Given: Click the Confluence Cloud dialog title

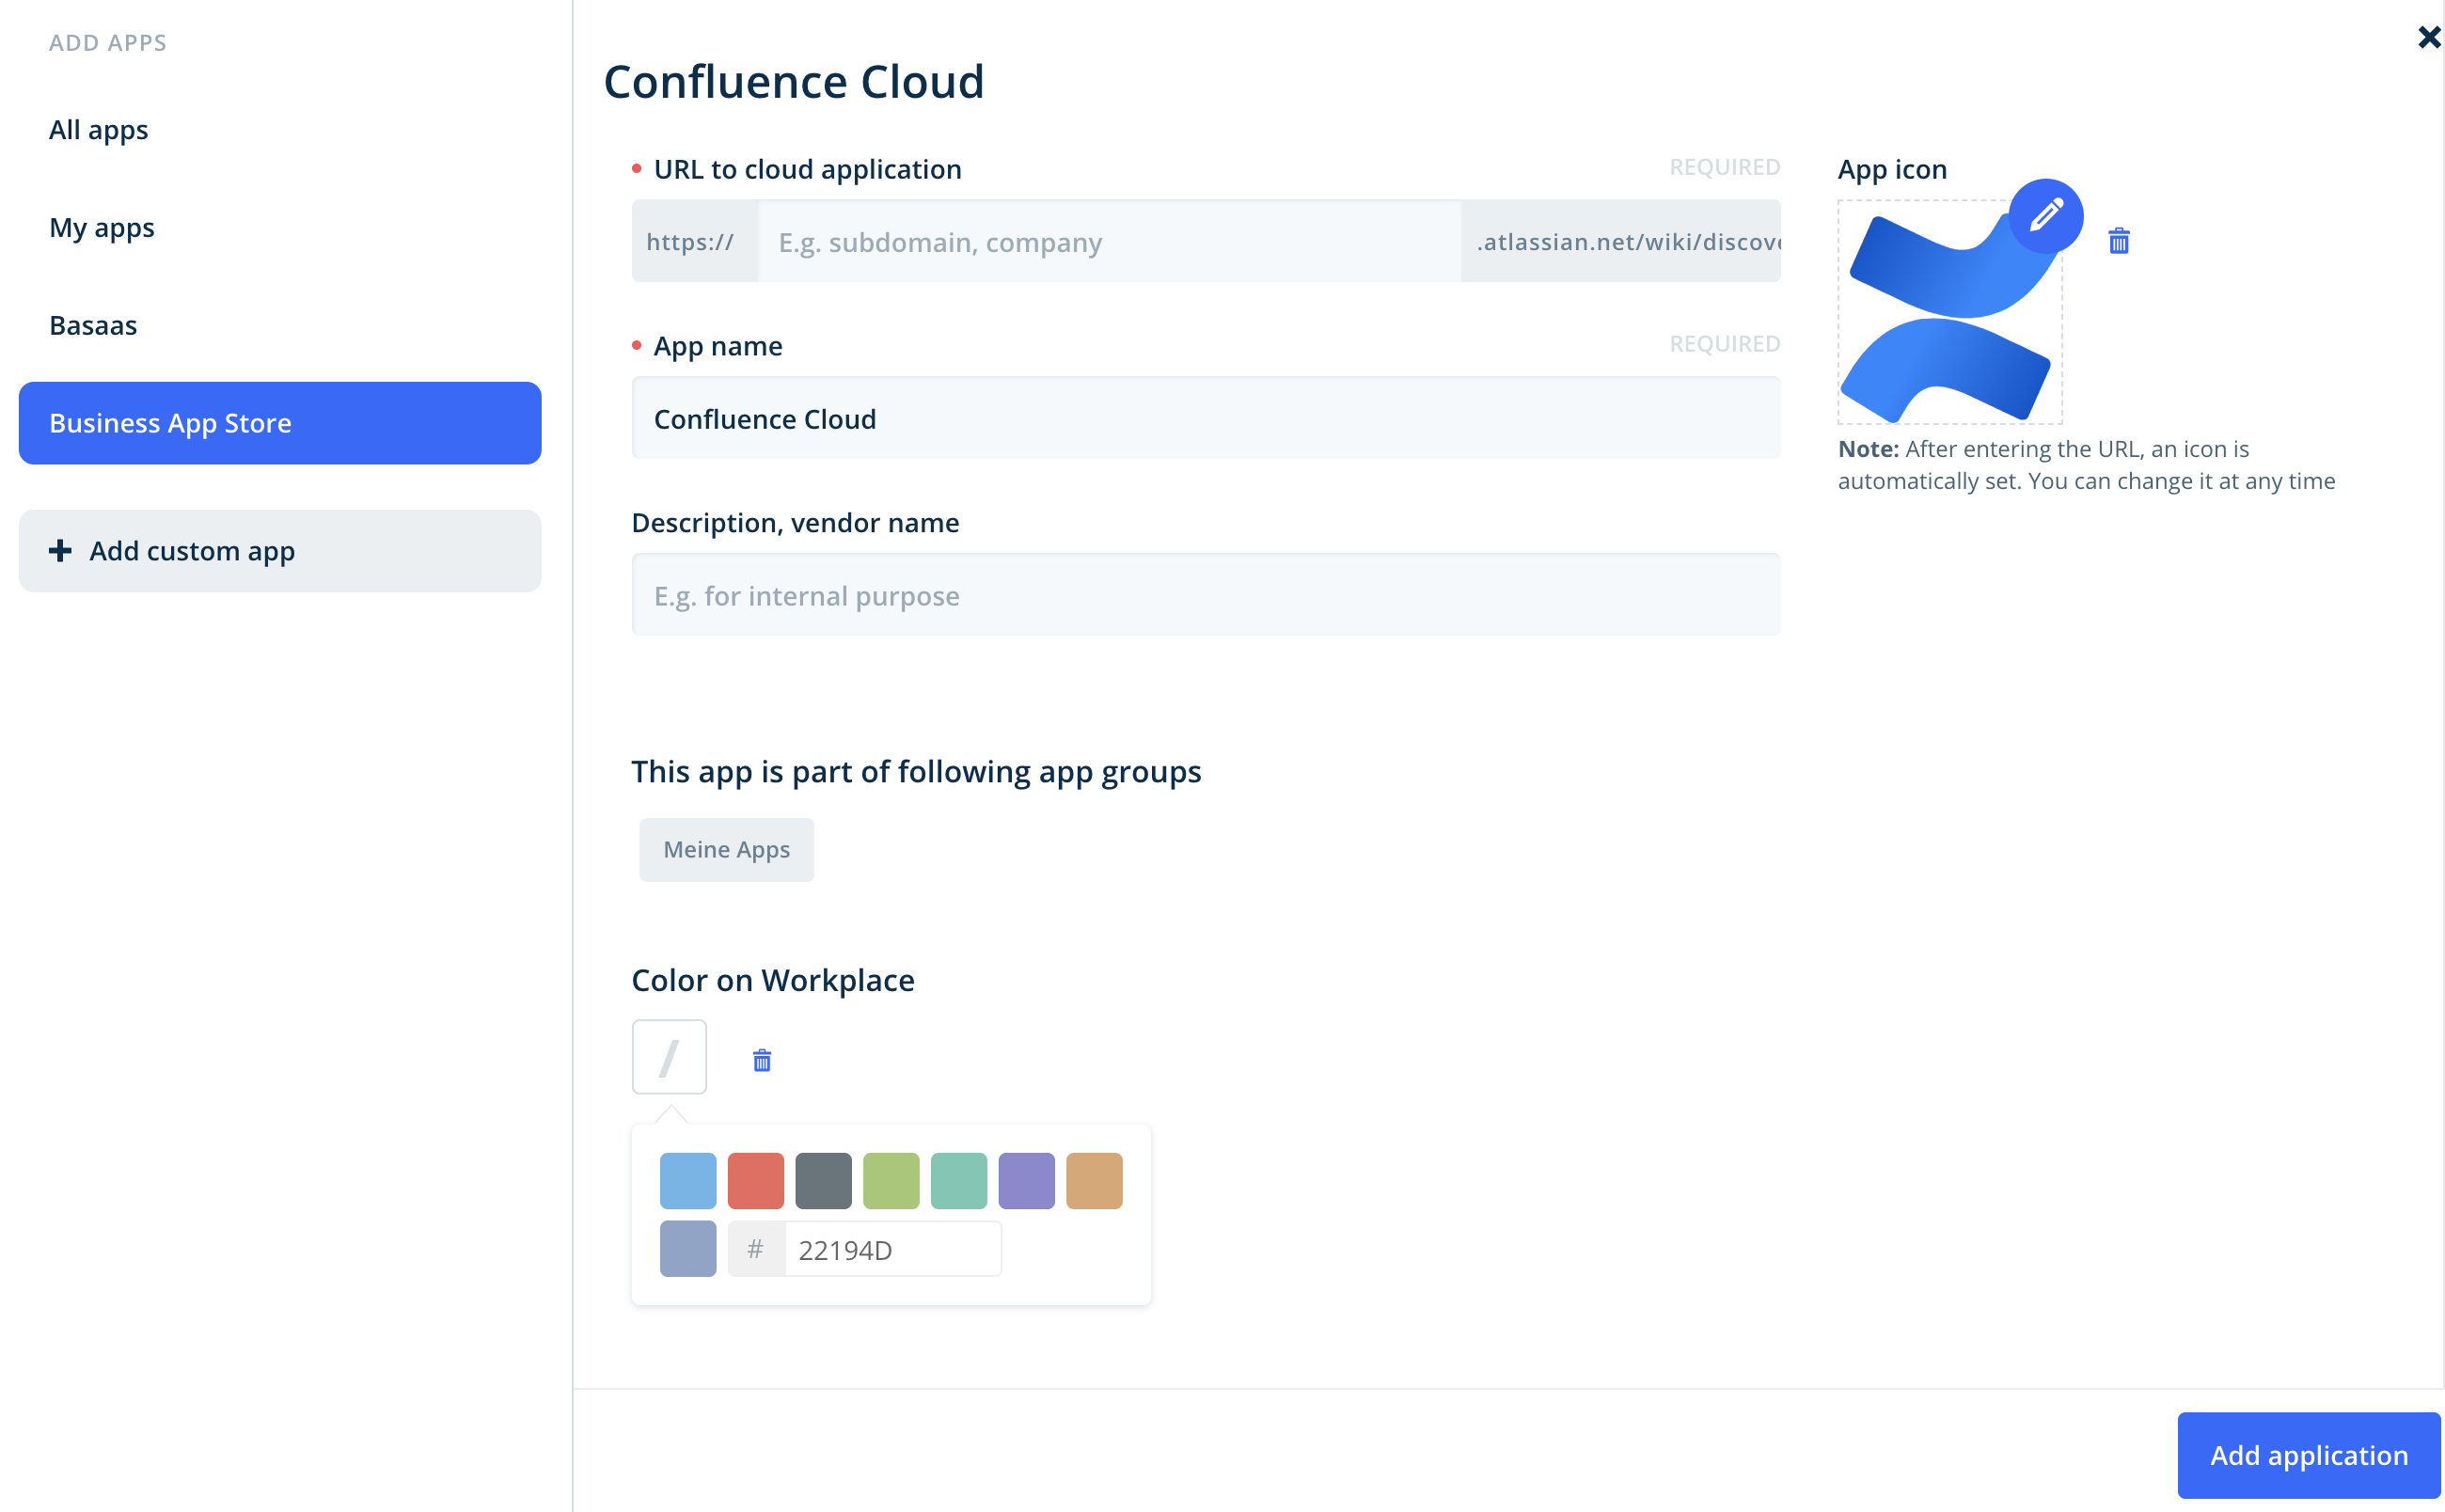Looking at the screenshot, I should [x=794, y=81].
